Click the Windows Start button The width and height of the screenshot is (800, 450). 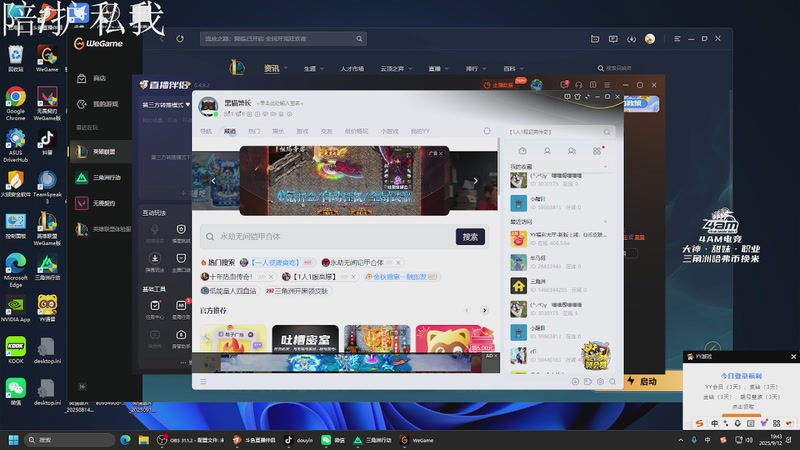point(14,440)
